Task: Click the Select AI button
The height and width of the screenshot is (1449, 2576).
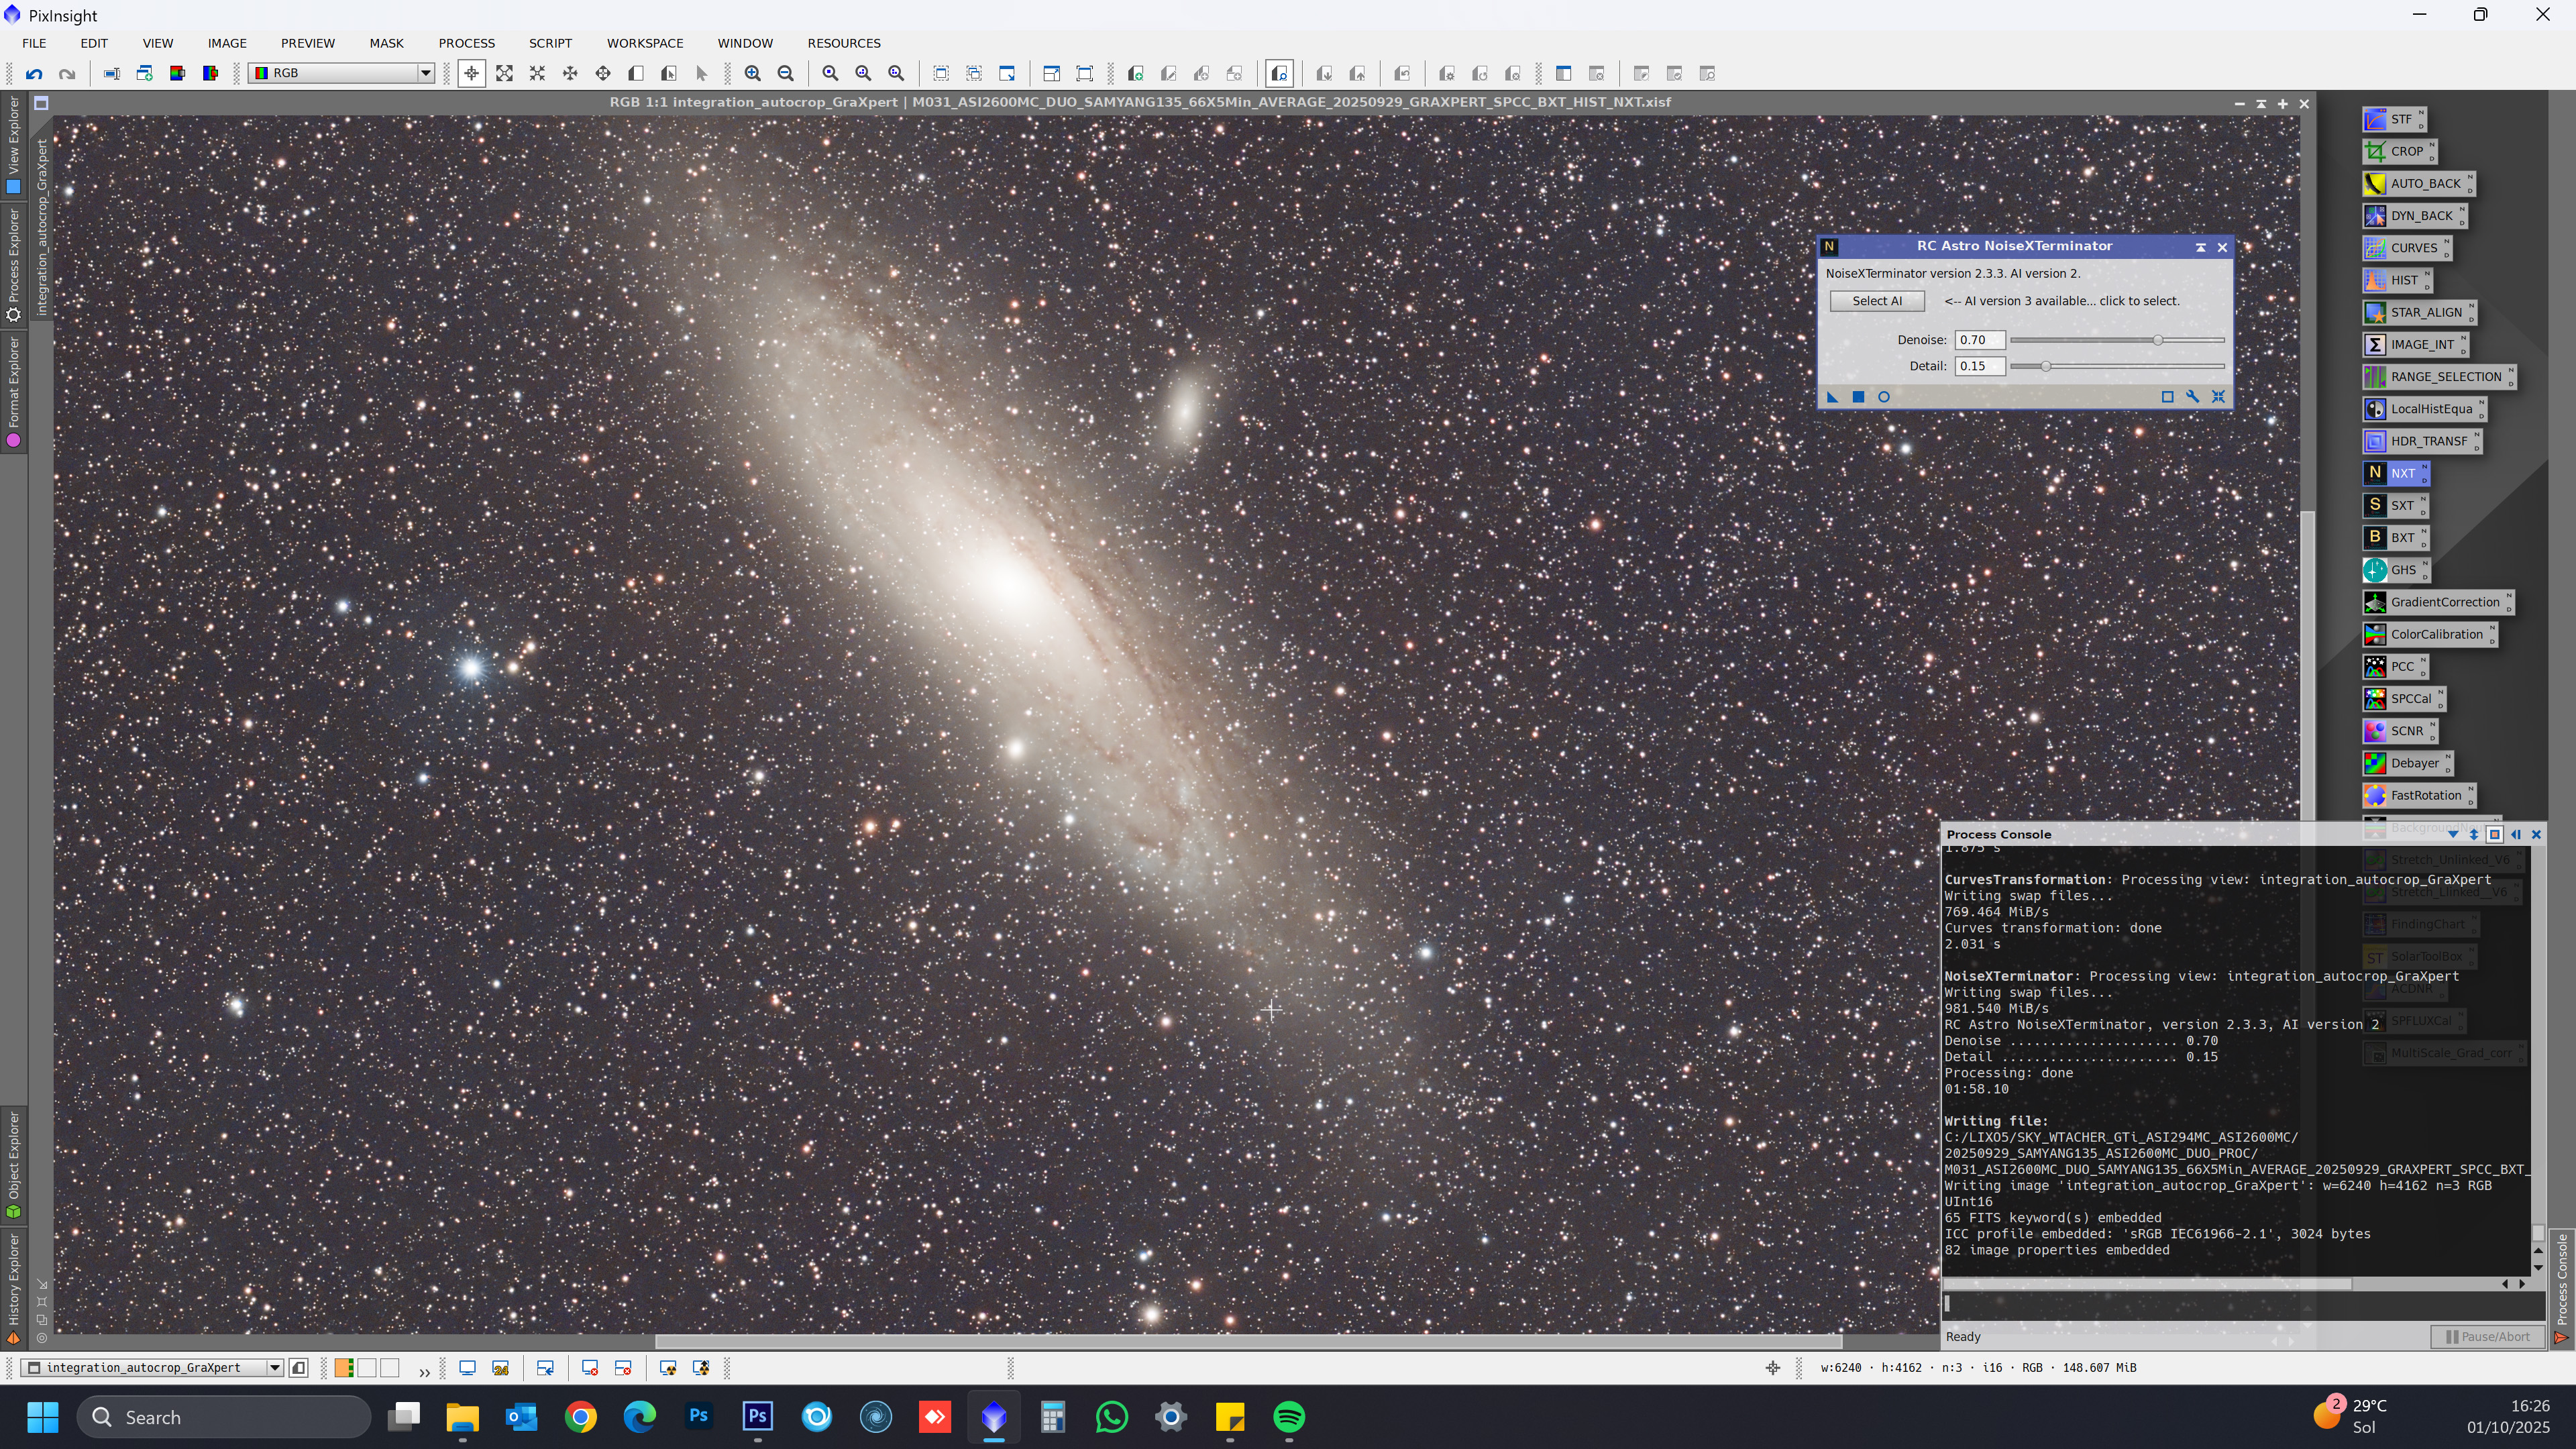Action: click(x=1876, y=301)
